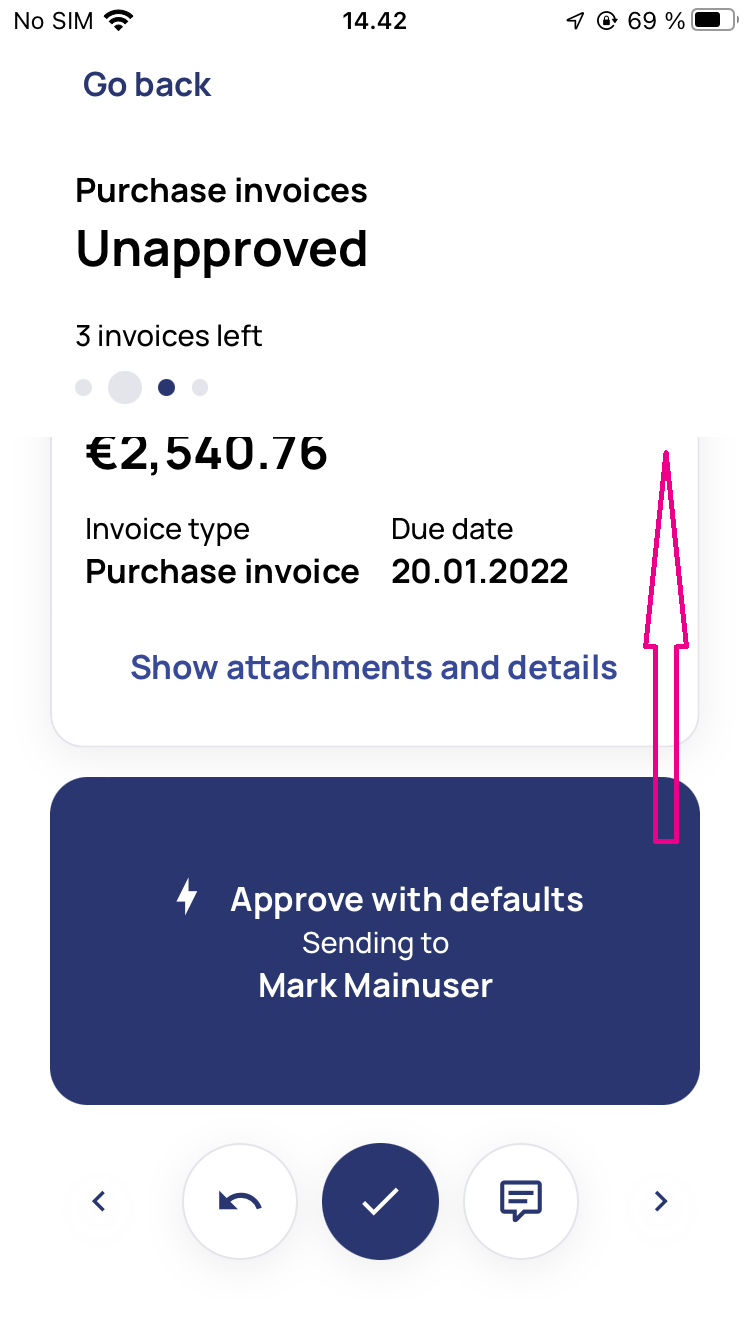750x1334 pixels.
Task: Tap the Approve with defaults card
Action: coord(375,941)
